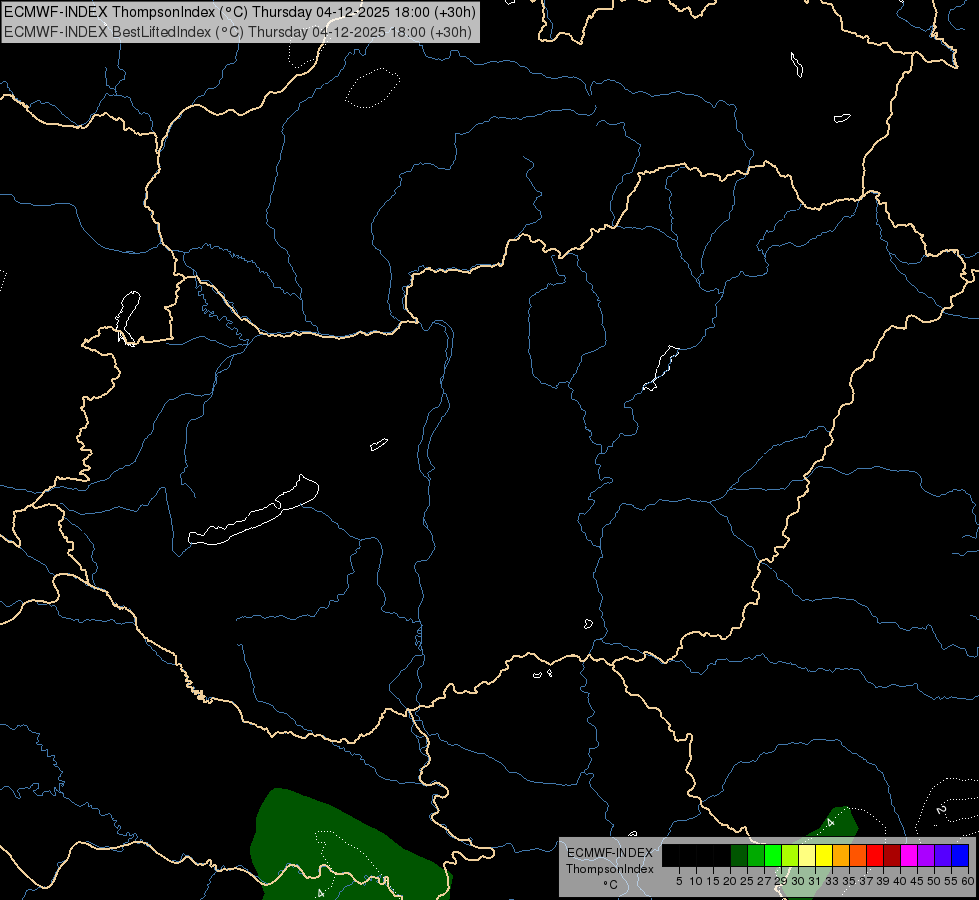This screenshot has height=900, width=979.
Task: Select the purple 45–50 legend swatch
Action: (x=926, y=856)
